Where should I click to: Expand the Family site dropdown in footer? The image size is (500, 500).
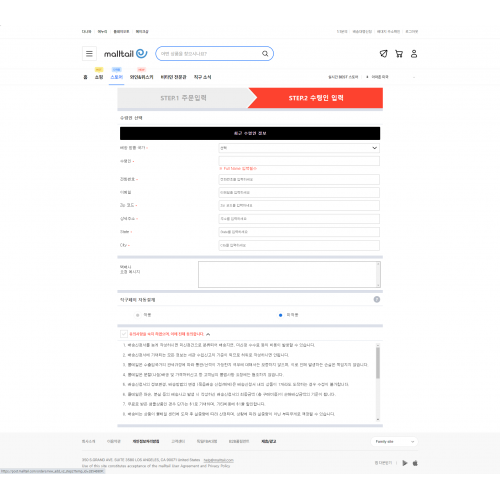pyautogui.click(x=394, y=442)
